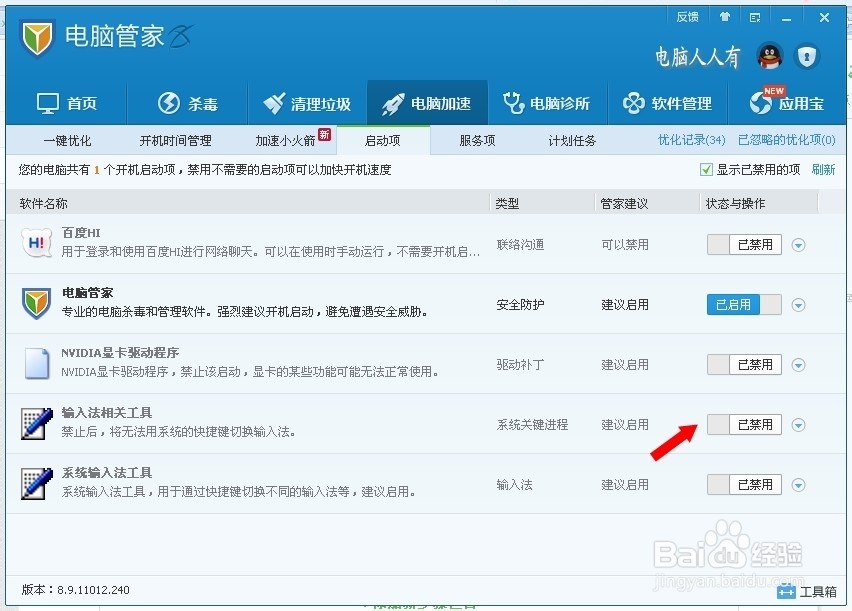This screenshot has height=611, width=852.
Task: Open the main menu icon in title bar
Action: pyautogui.click(x=755, y=17)
